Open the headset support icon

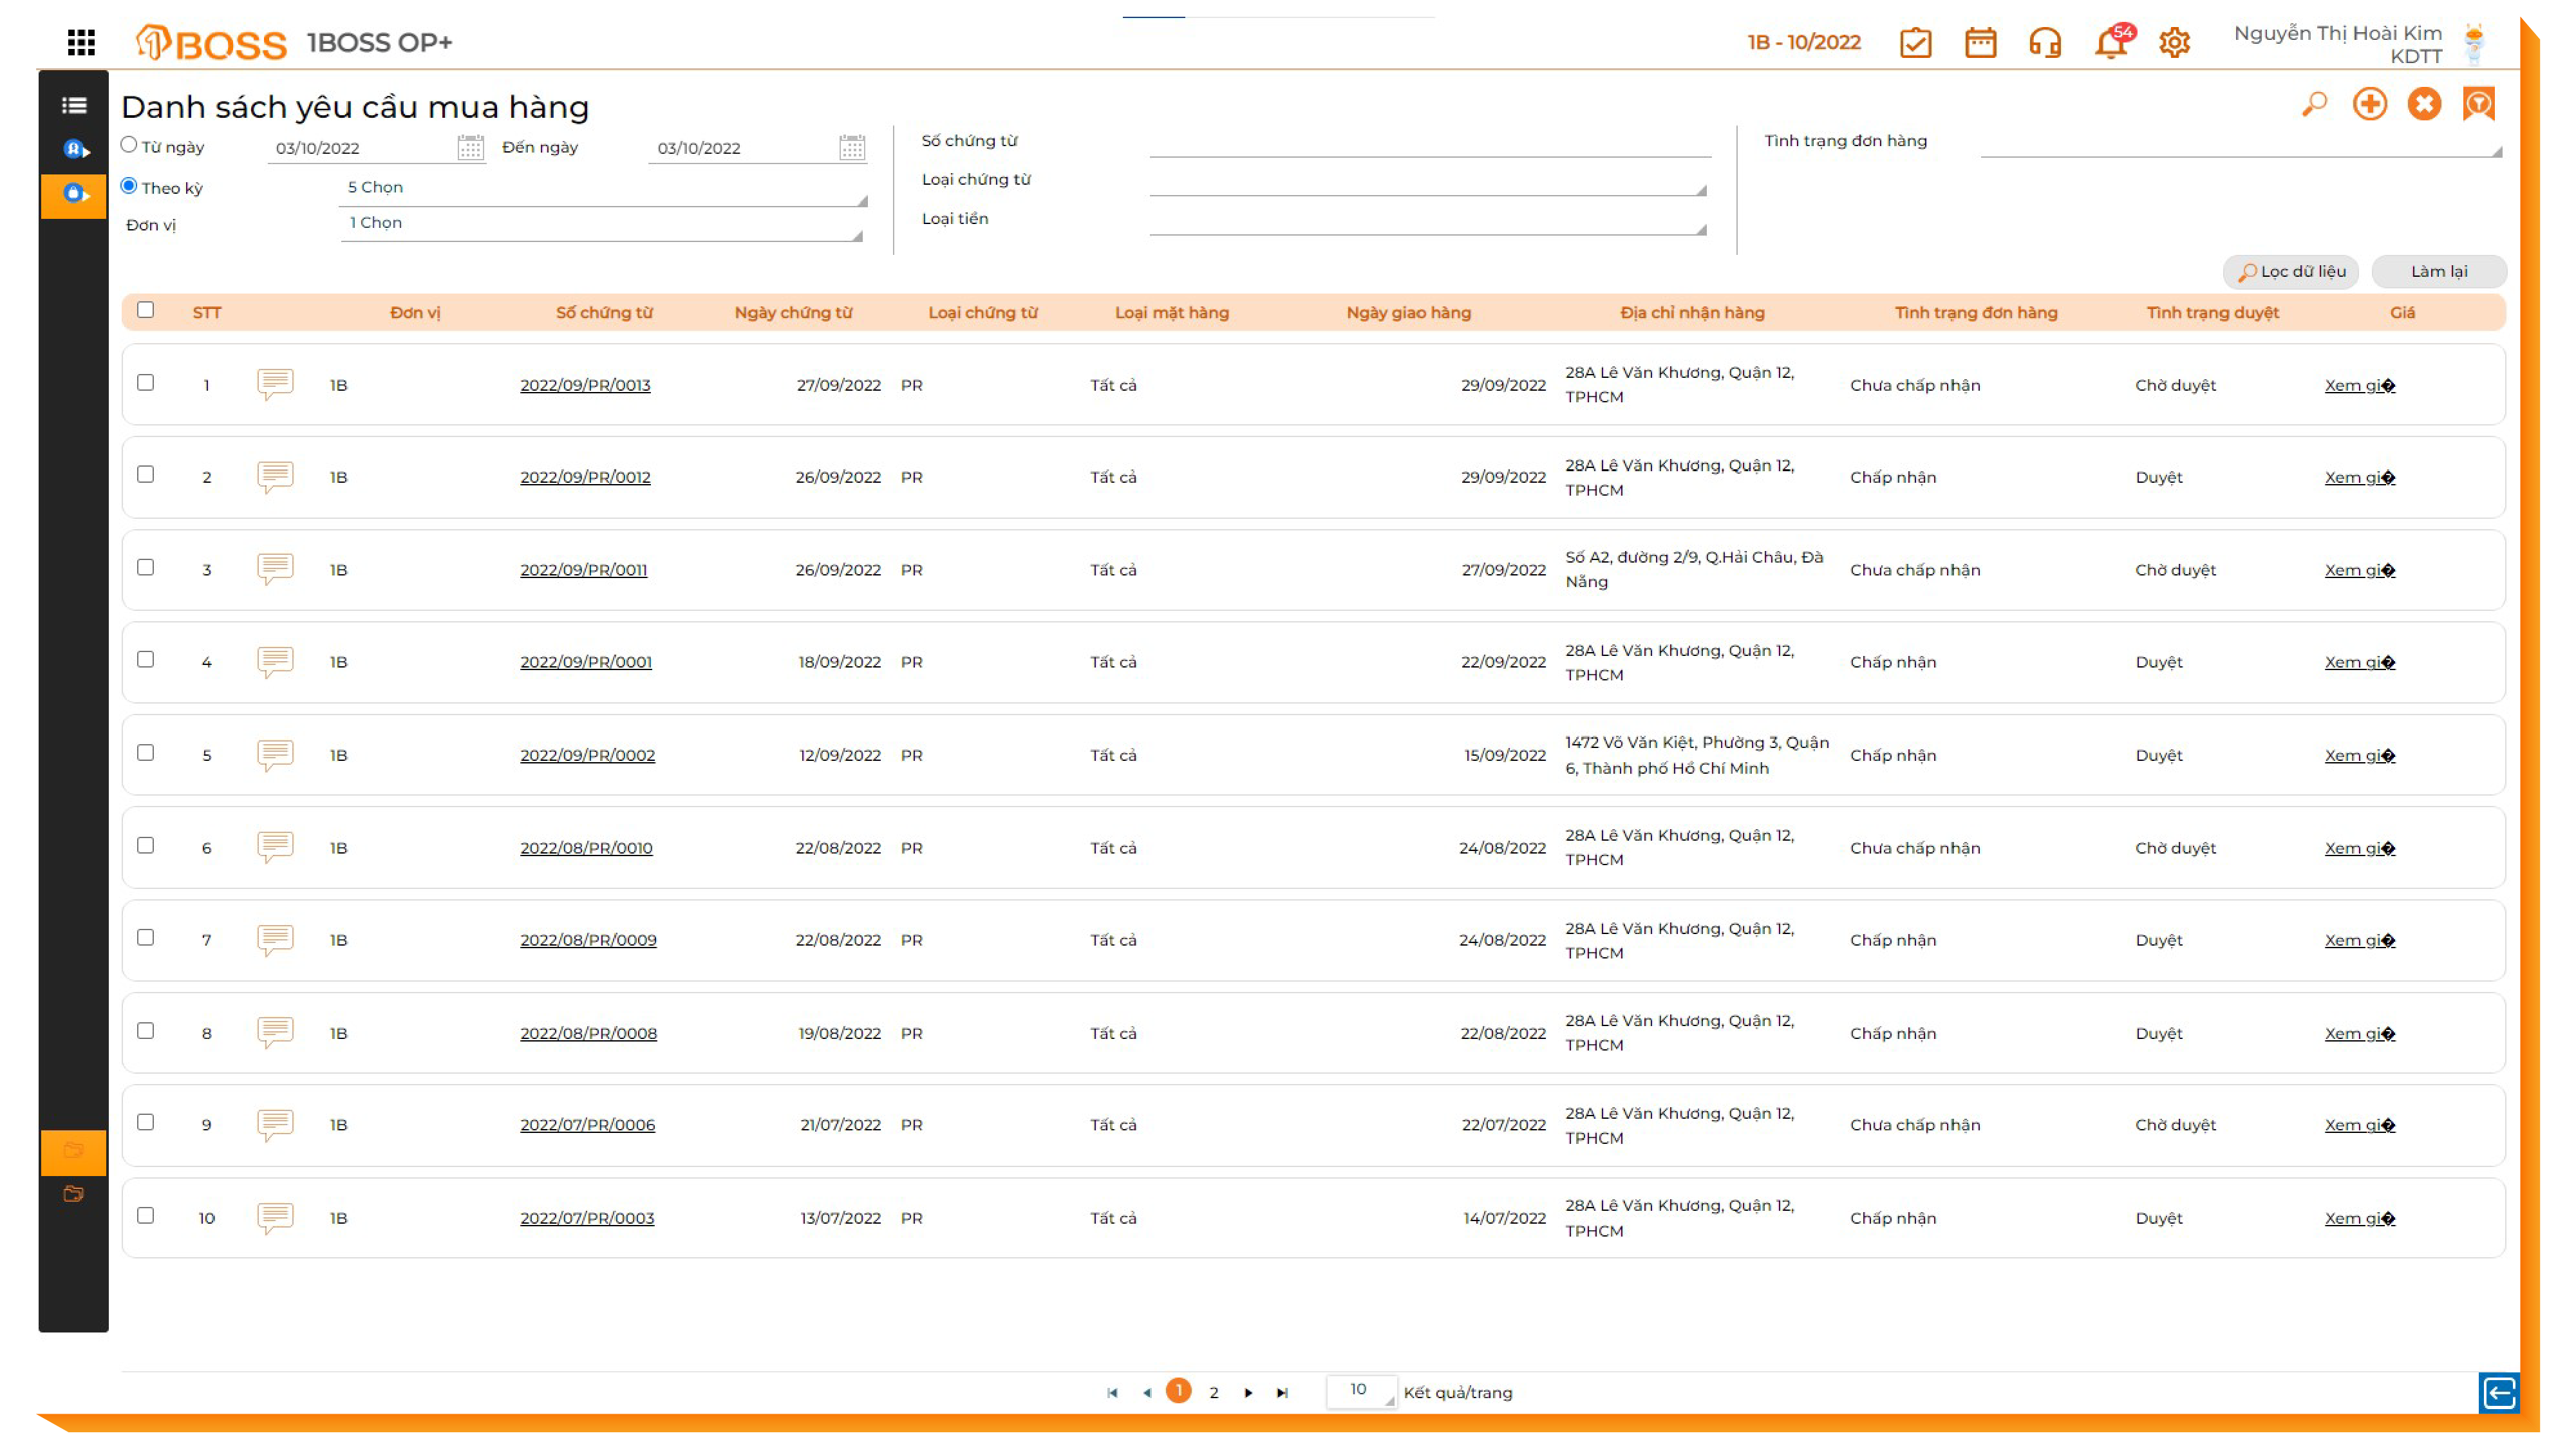2045,43
